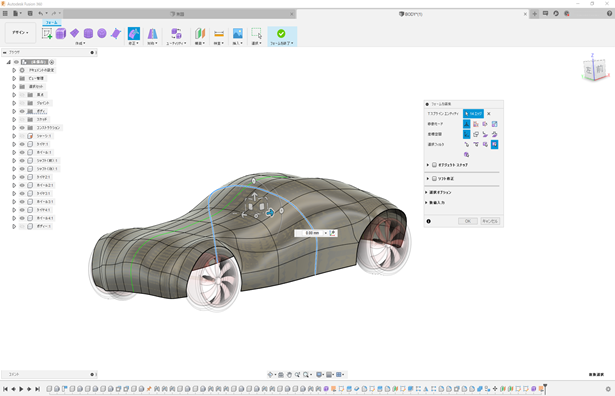Open a new design tab with plus
Viewport: 615px width, 396px height.
534,14
